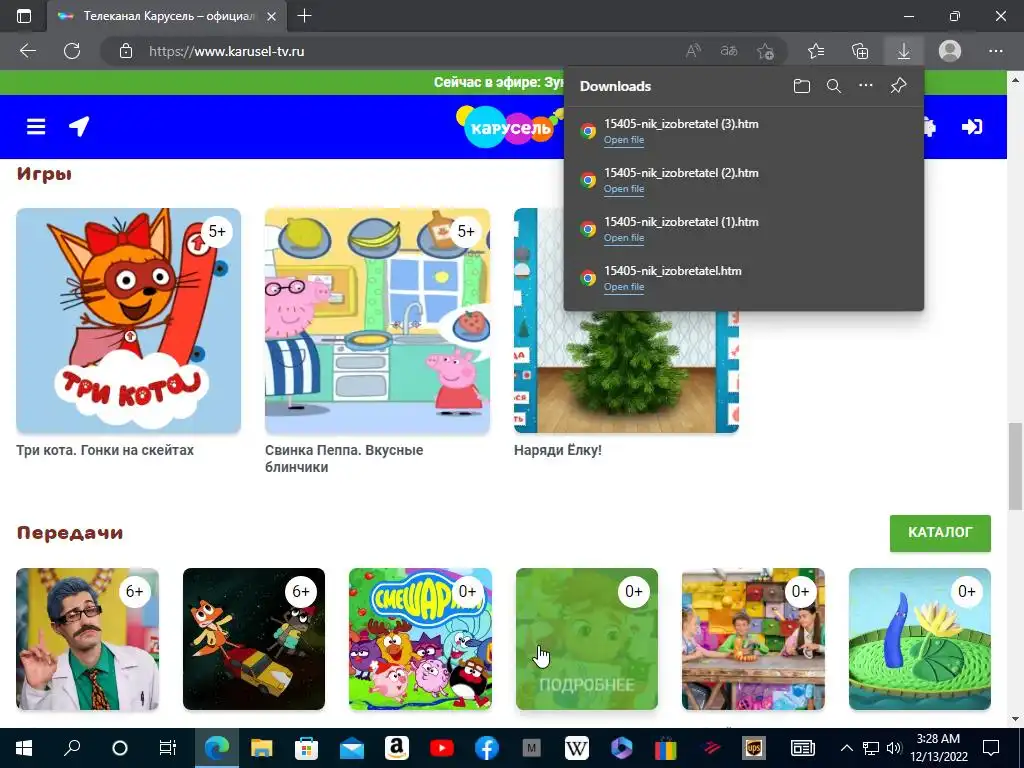The width and height of the screenshot is (1024, 768).
Task: Open file 15405-nik_izobretatel (1).htm link
Action: coord(624,238)
